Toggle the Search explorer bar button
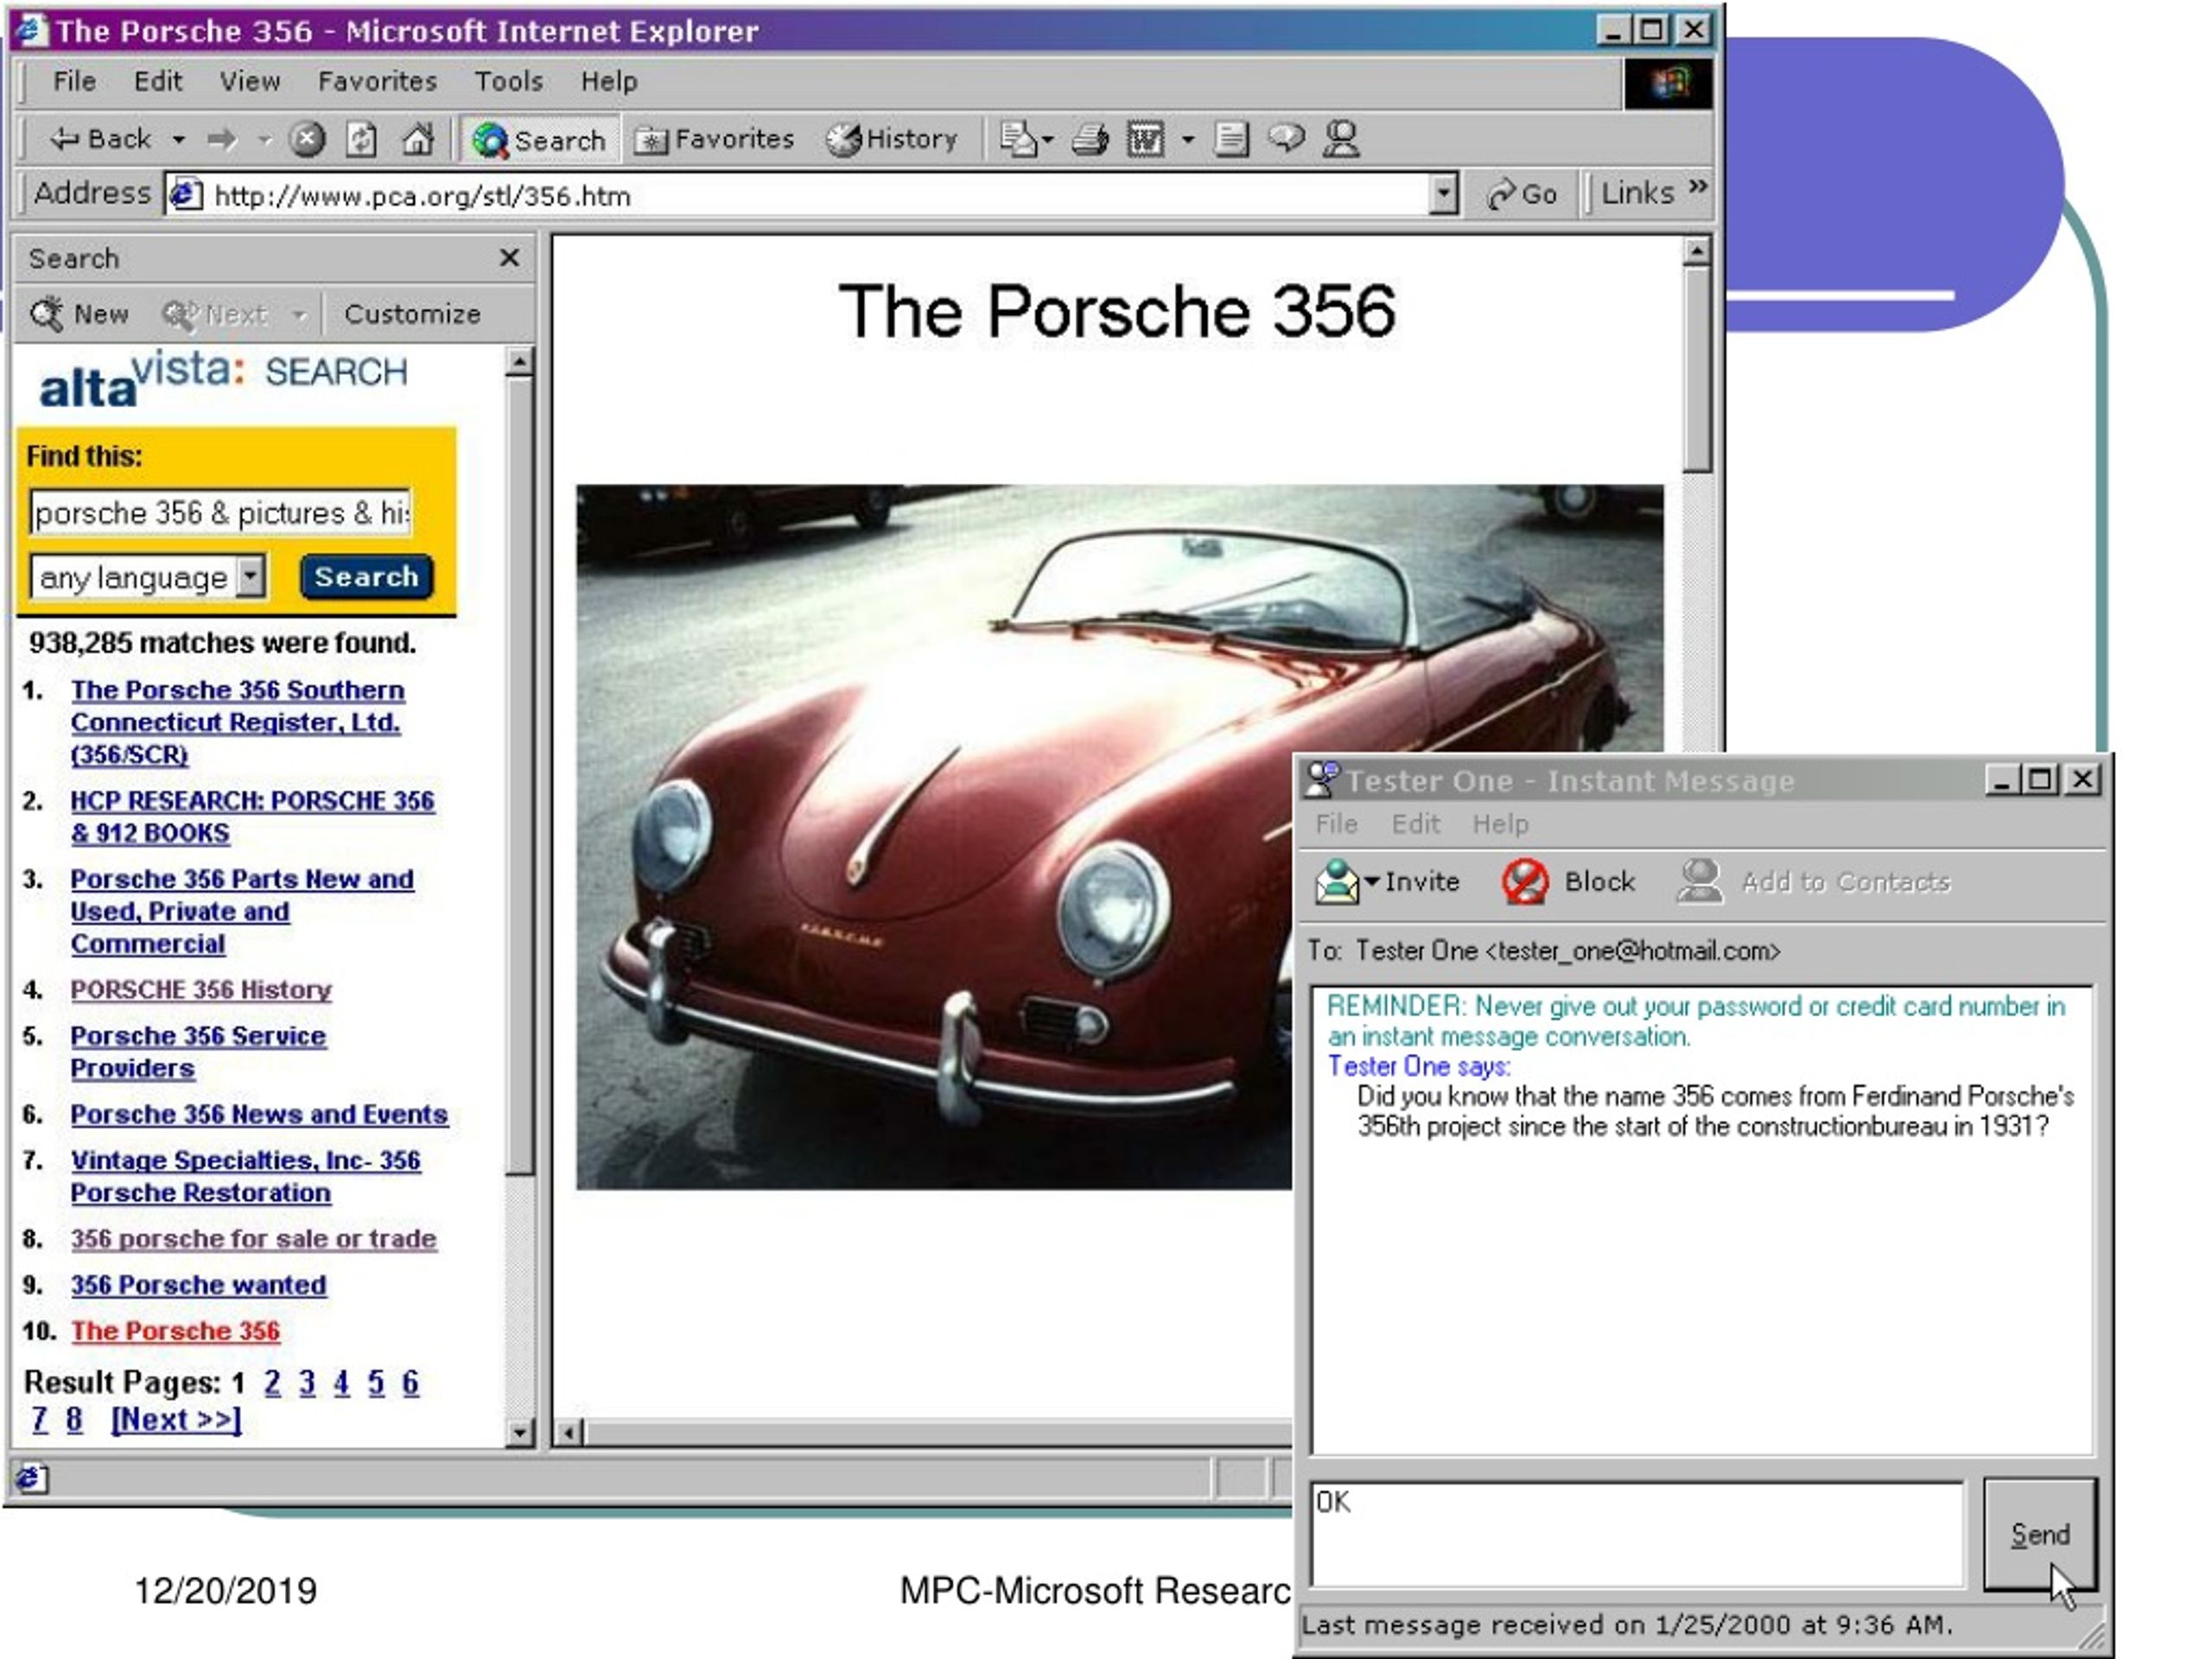Image resolution: width=2212 pixels, height=1659 pixels. tap(540, 140)
